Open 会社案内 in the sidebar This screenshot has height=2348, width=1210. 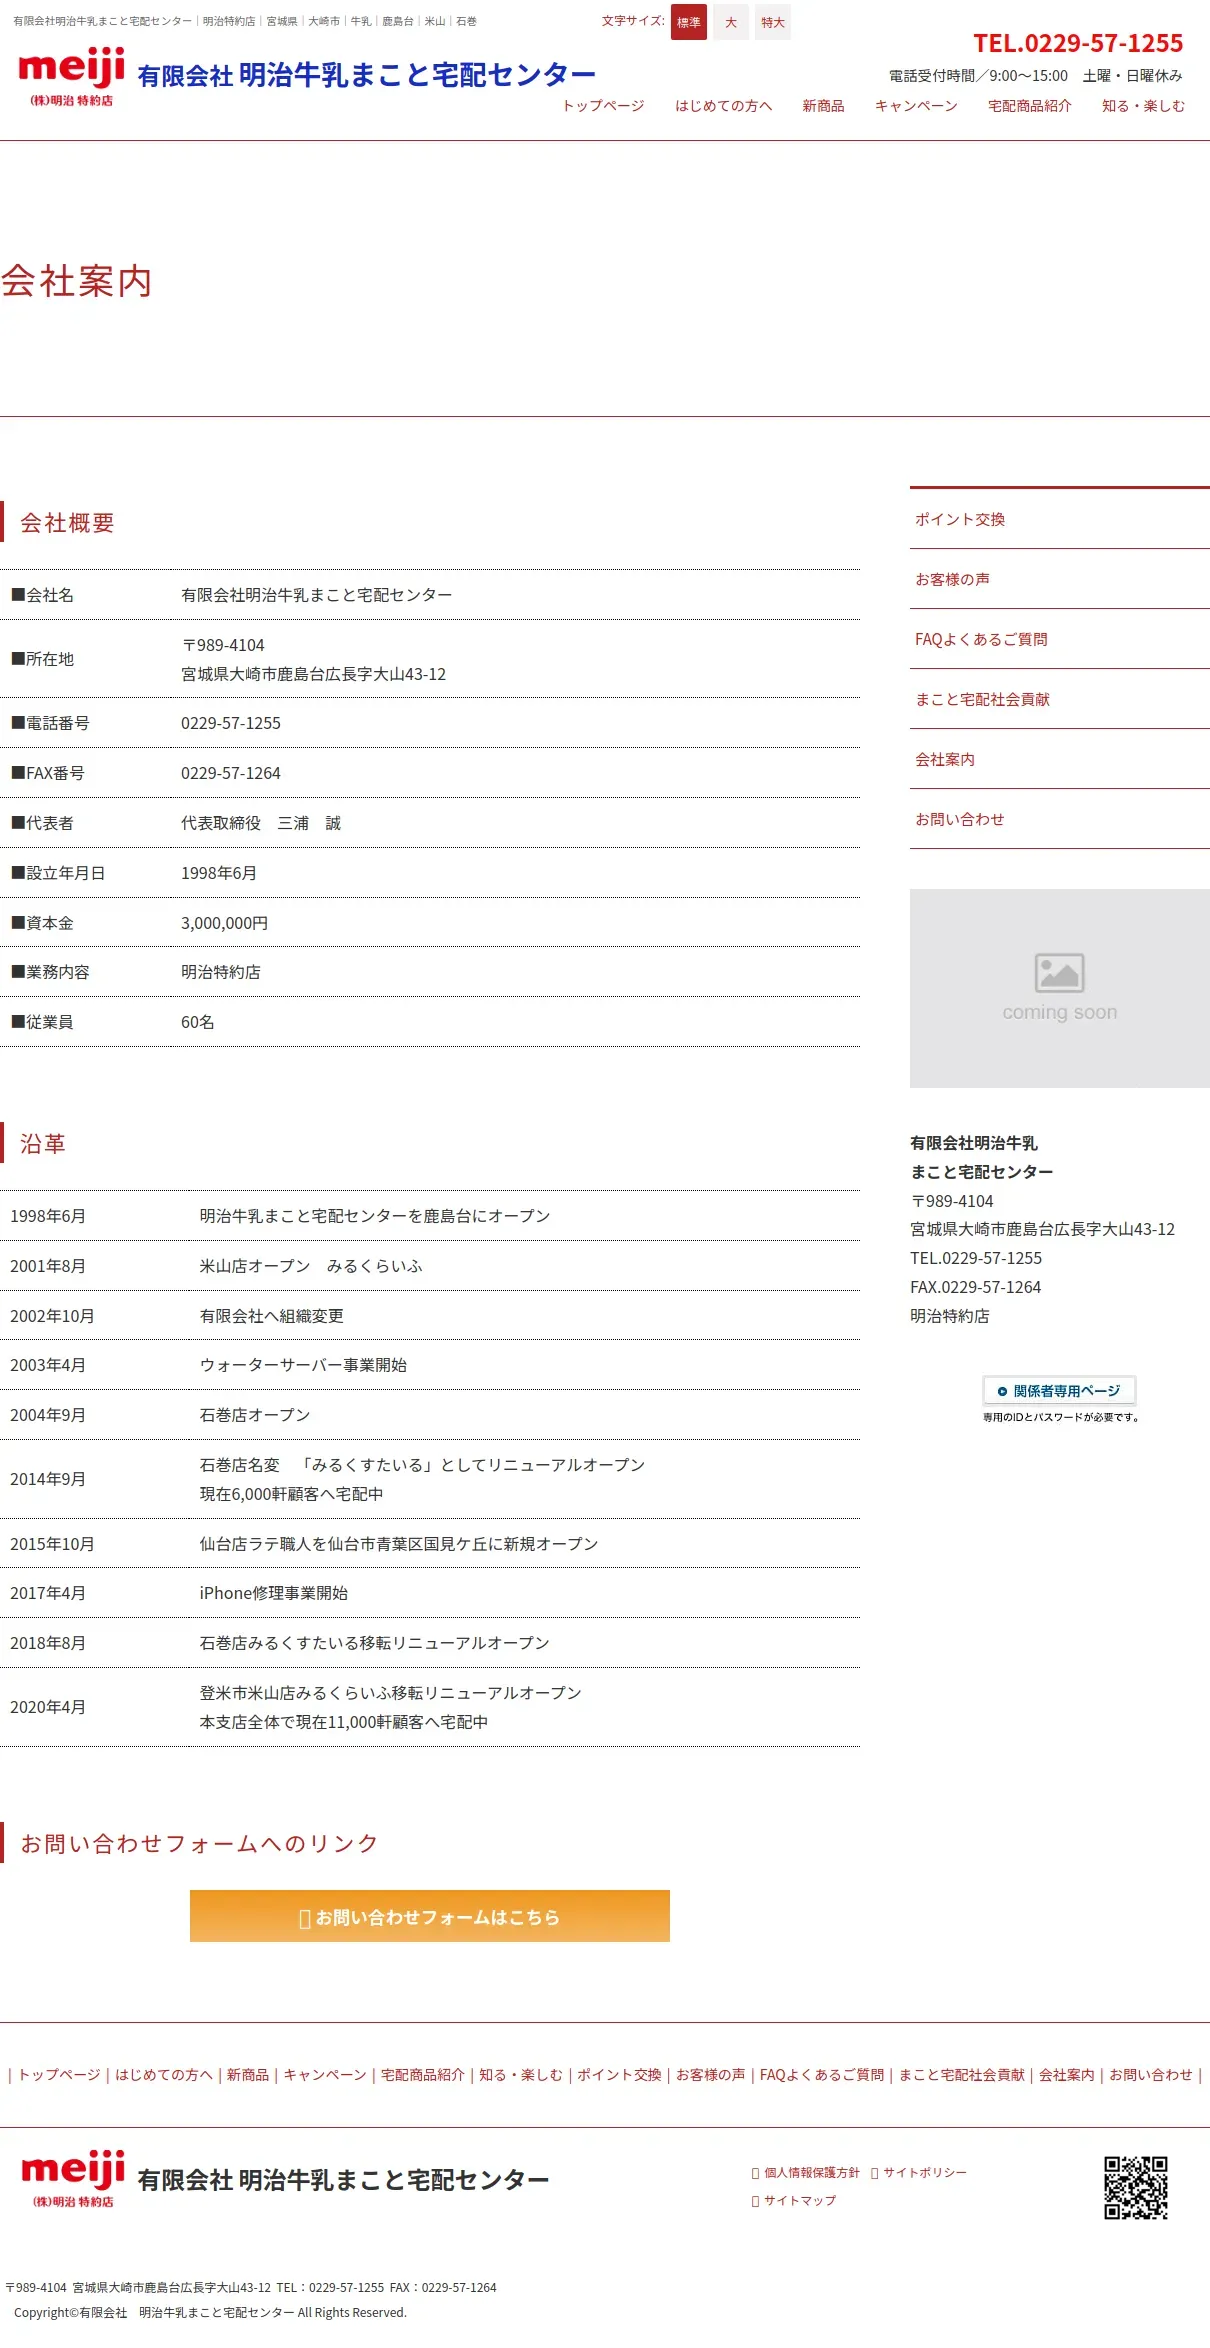pyautogui.click(x=1060, y=759)
